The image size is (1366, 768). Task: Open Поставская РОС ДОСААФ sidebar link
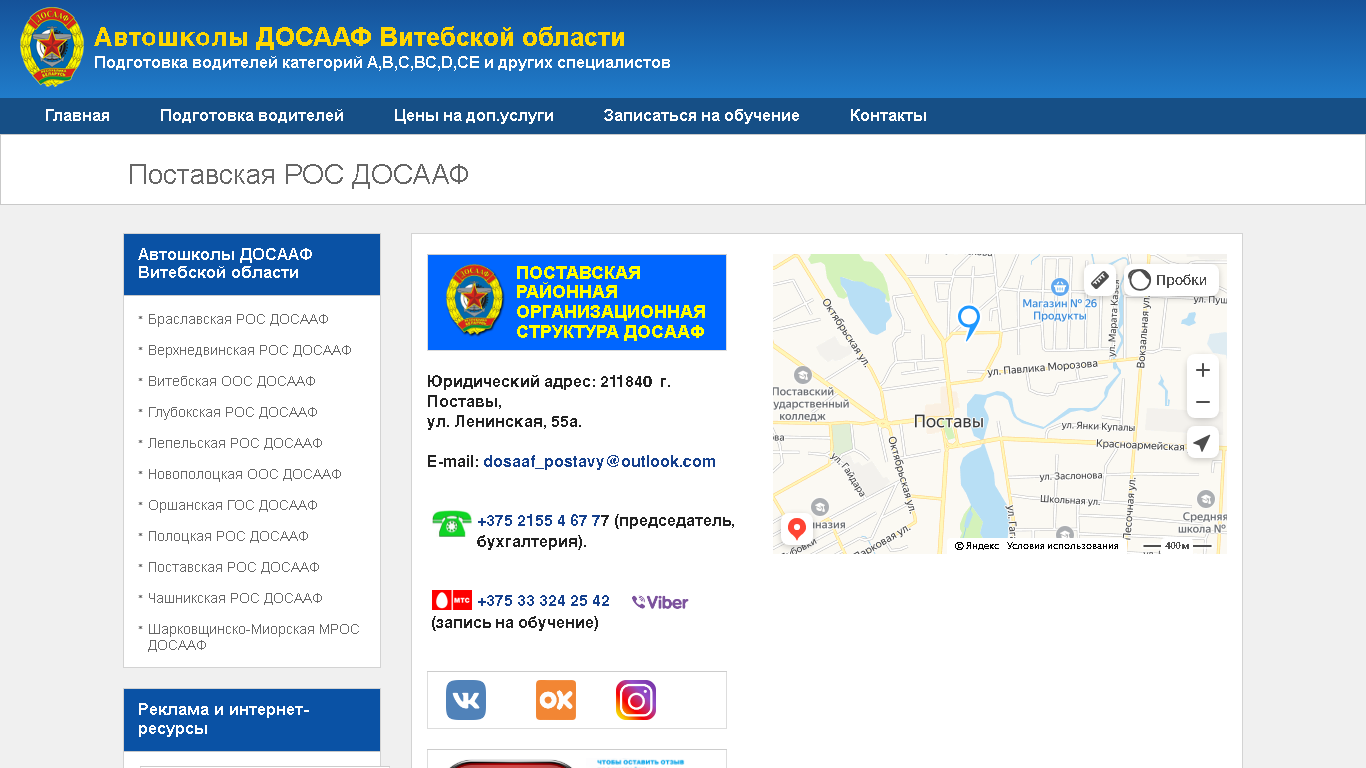tap(234, 567)
